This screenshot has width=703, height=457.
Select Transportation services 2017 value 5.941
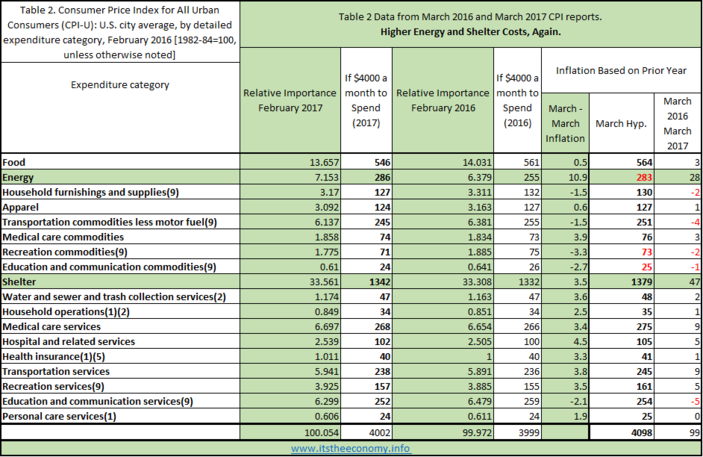coord(326,371)
